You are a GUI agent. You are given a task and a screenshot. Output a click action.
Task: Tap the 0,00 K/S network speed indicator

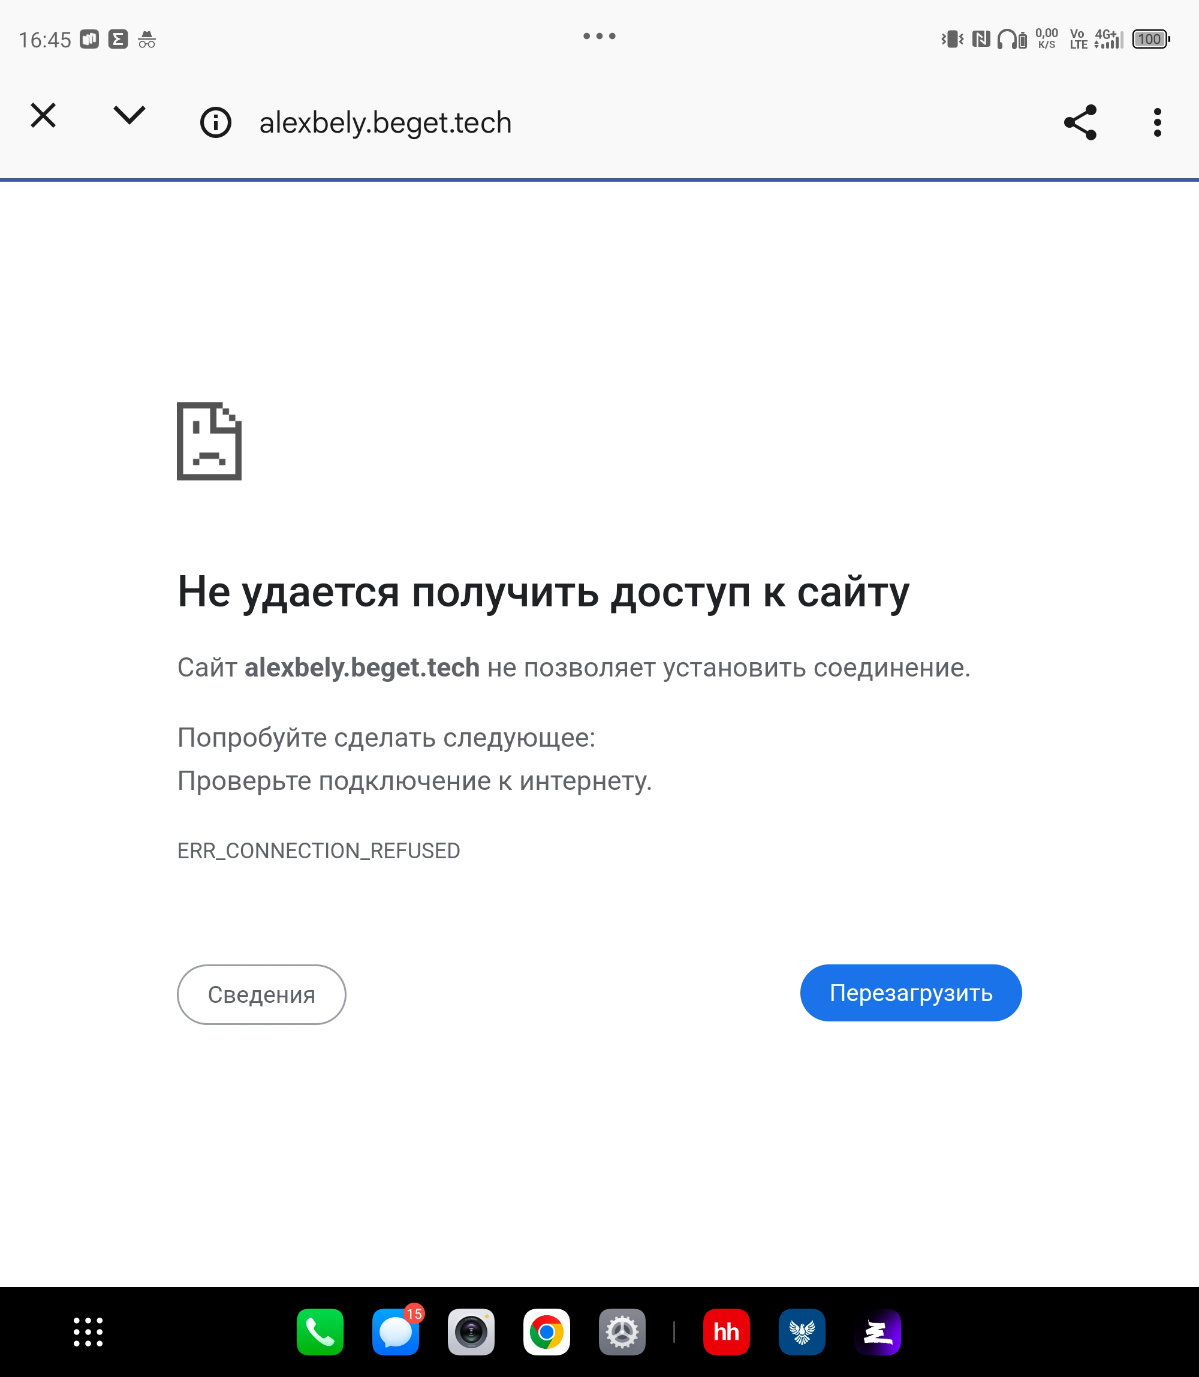point(1047,39)
